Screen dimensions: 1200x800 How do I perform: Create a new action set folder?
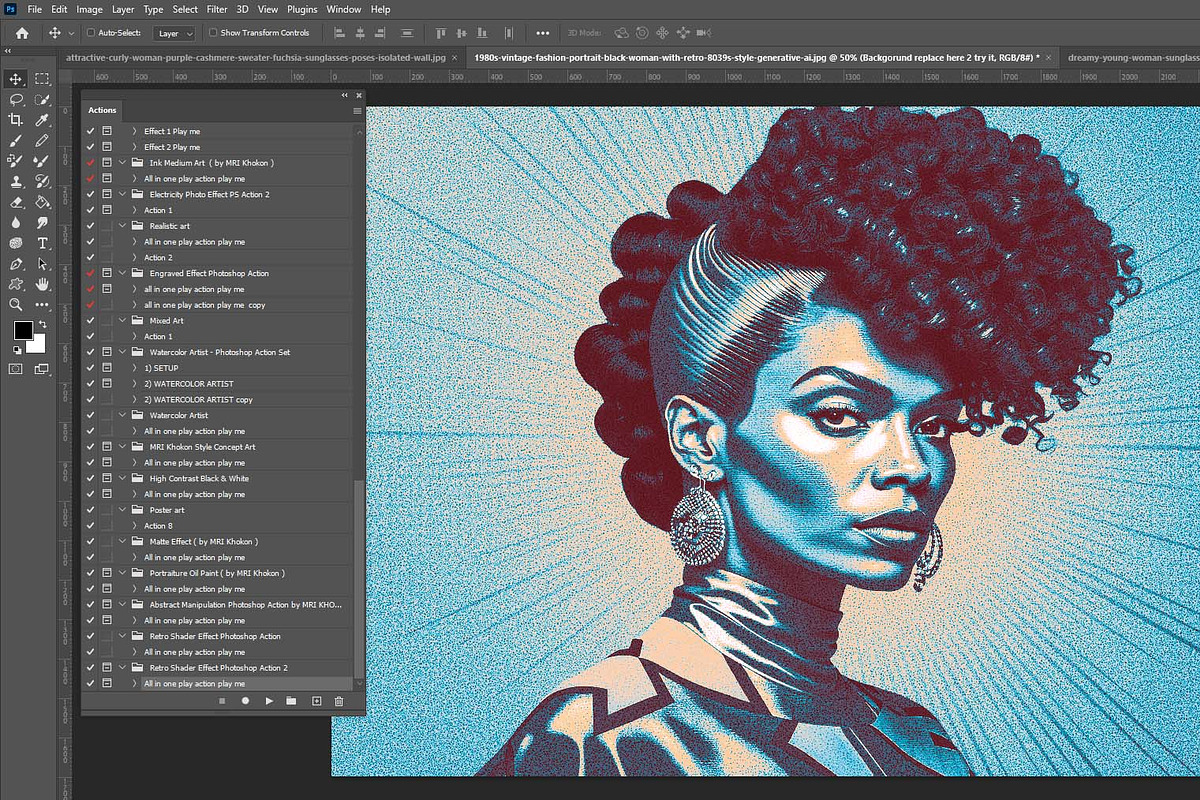291,701
